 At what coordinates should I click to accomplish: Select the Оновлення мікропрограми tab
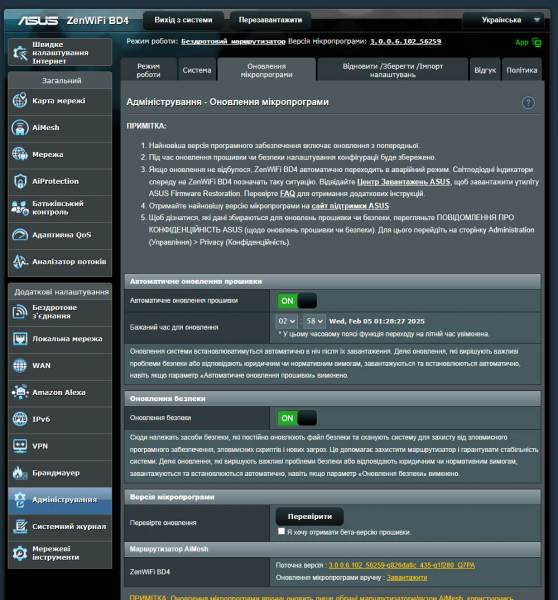coord(266,70)
